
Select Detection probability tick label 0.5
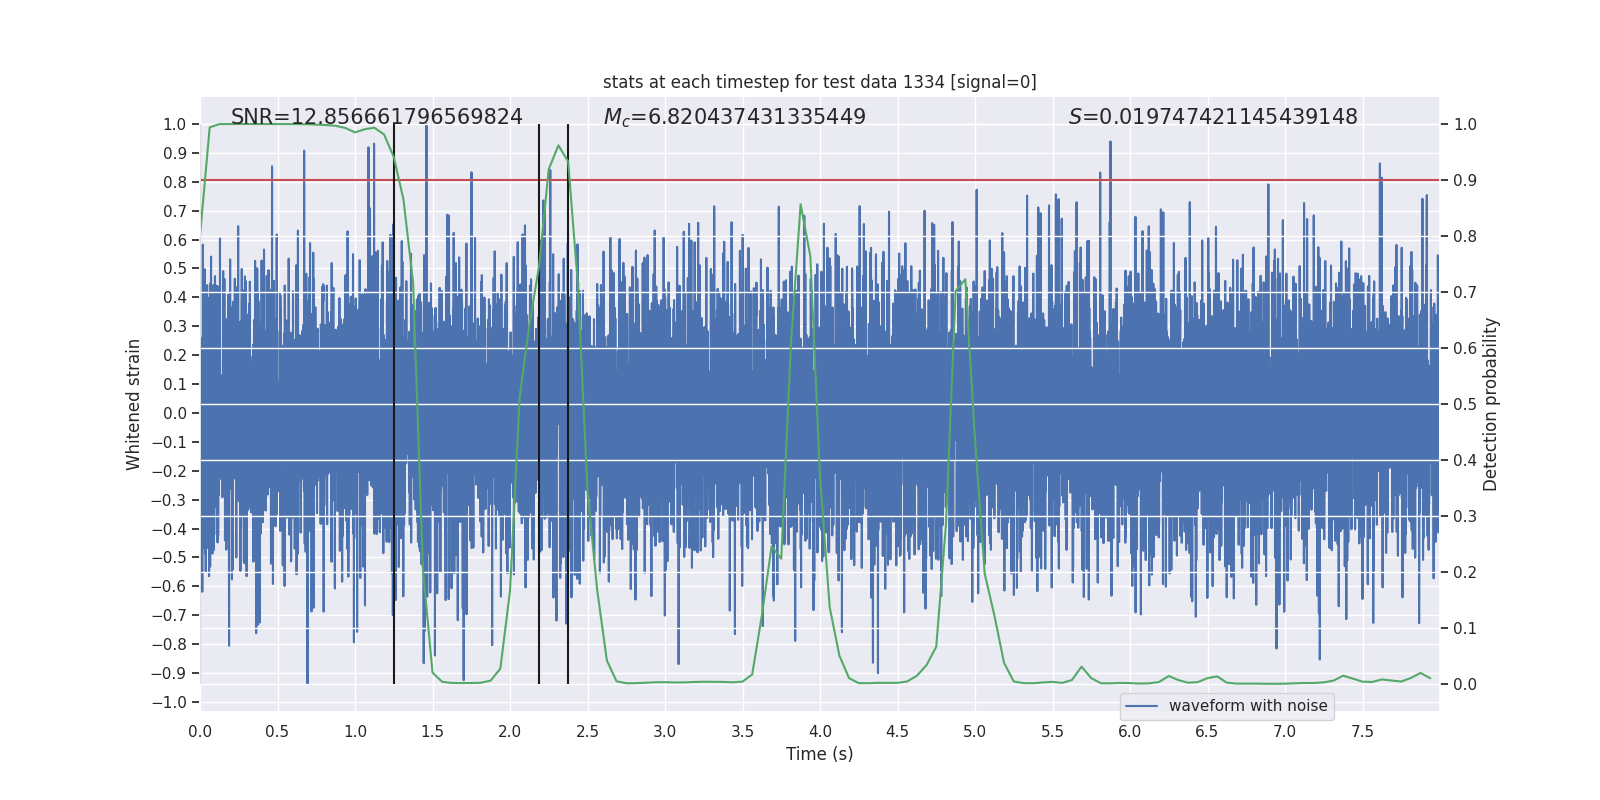[x=1465, y=404]
